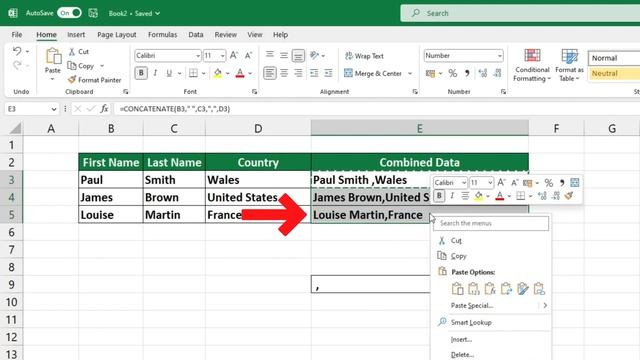Click Increase Font Size in ribbon
The image size is (640, 360).
coord(234,55)
